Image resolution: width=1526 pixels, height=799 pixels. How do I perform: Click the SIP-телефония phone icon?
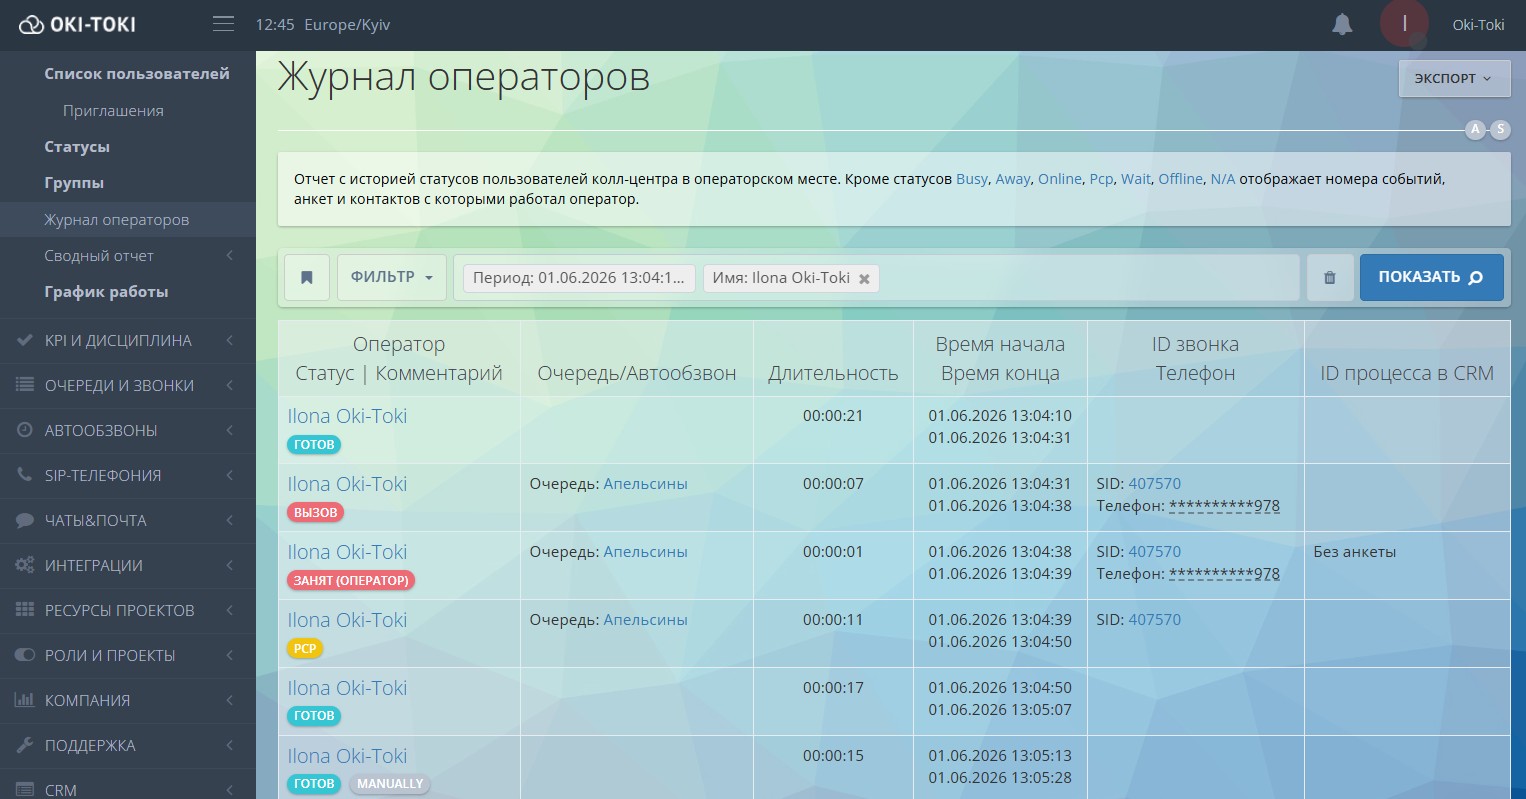tap(25, 475)
